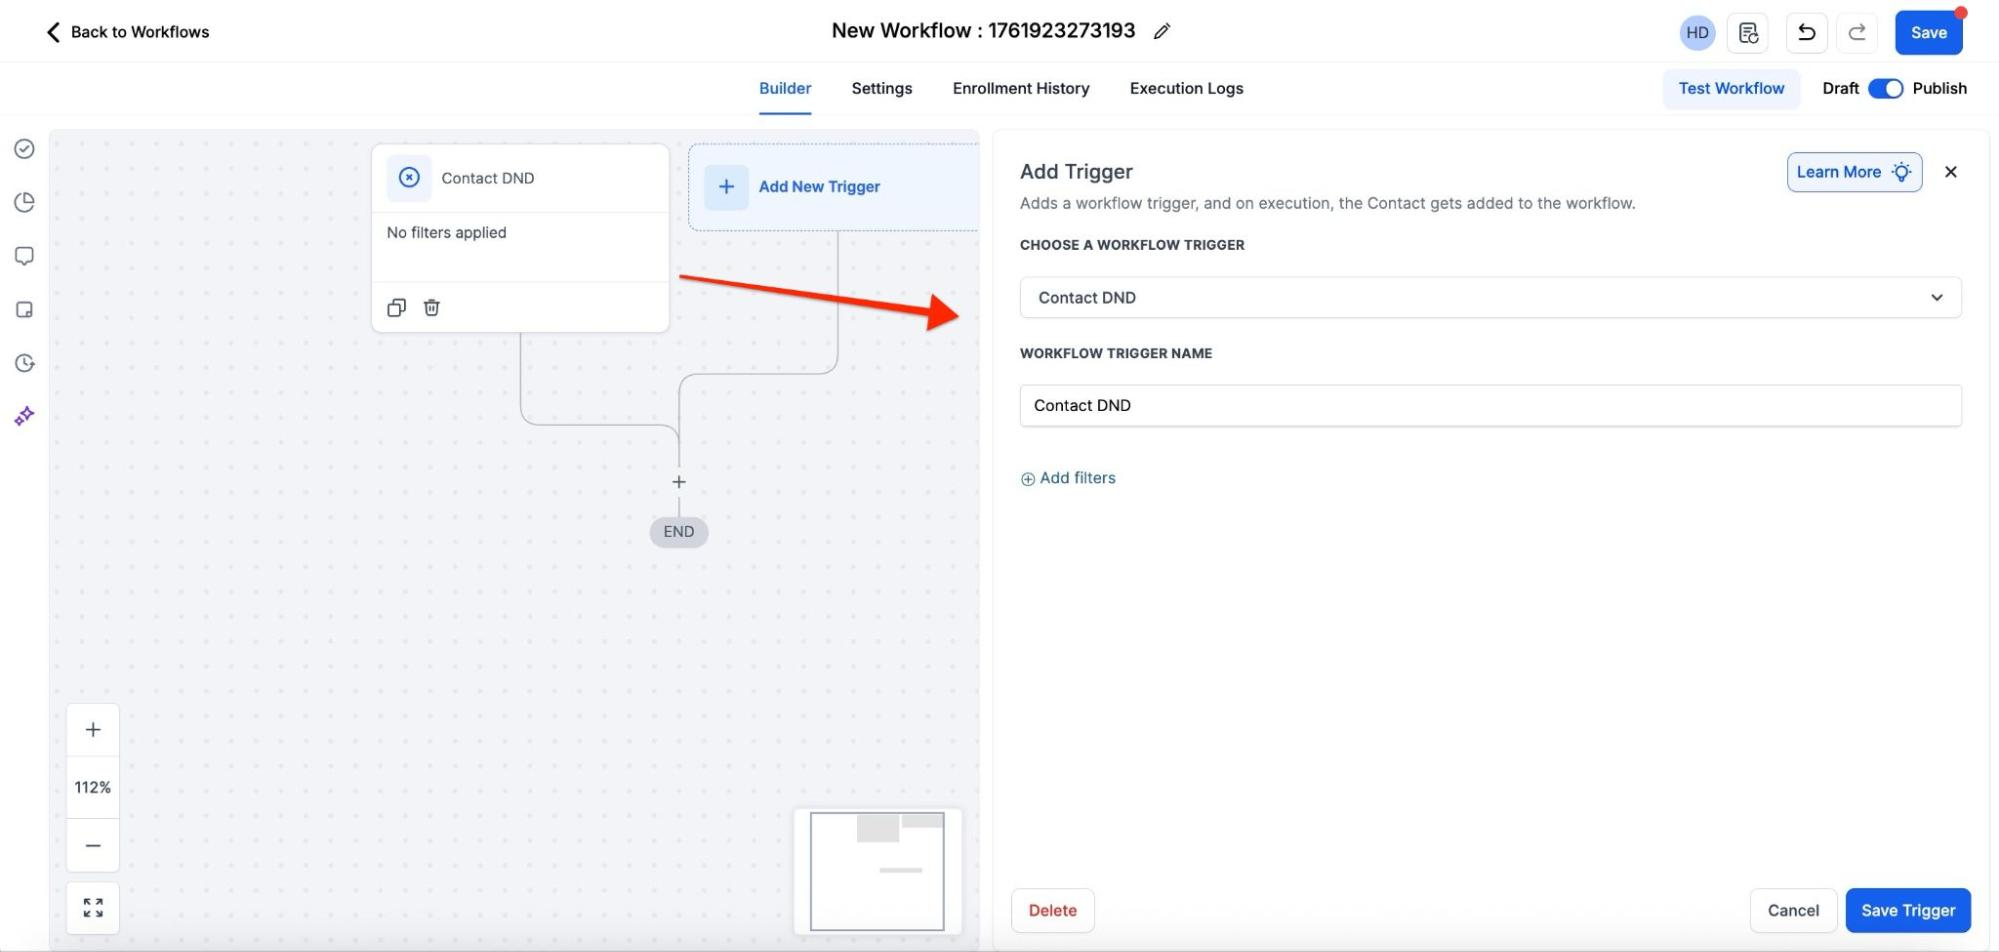The height and width of the screenshot is (952, 1999).
Task: Edit workflow name with pencil icon
Action: click(x=1161, y=32)
